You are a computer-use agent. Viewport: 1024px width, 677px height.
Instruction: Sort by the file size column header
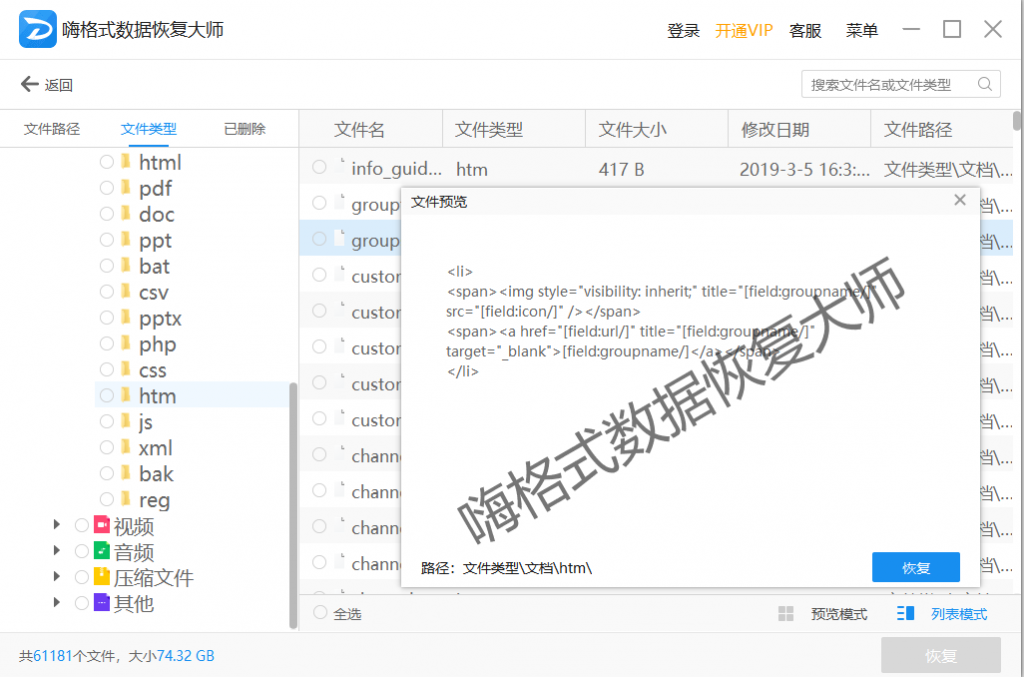click(632, 129)
